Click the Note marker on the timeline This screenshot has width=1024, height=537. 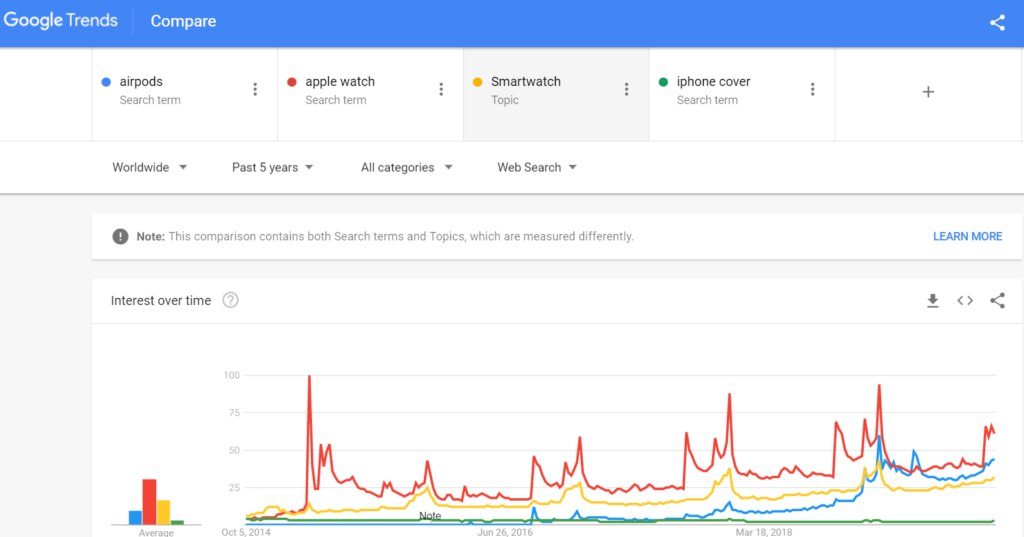click(430, 516)
